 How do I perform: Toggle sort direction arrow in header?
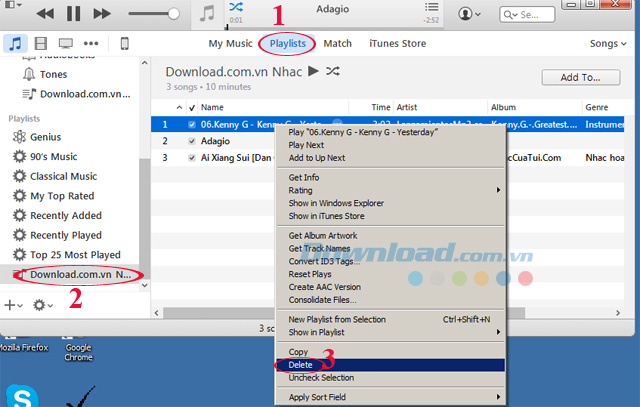(x=179, y=107)
